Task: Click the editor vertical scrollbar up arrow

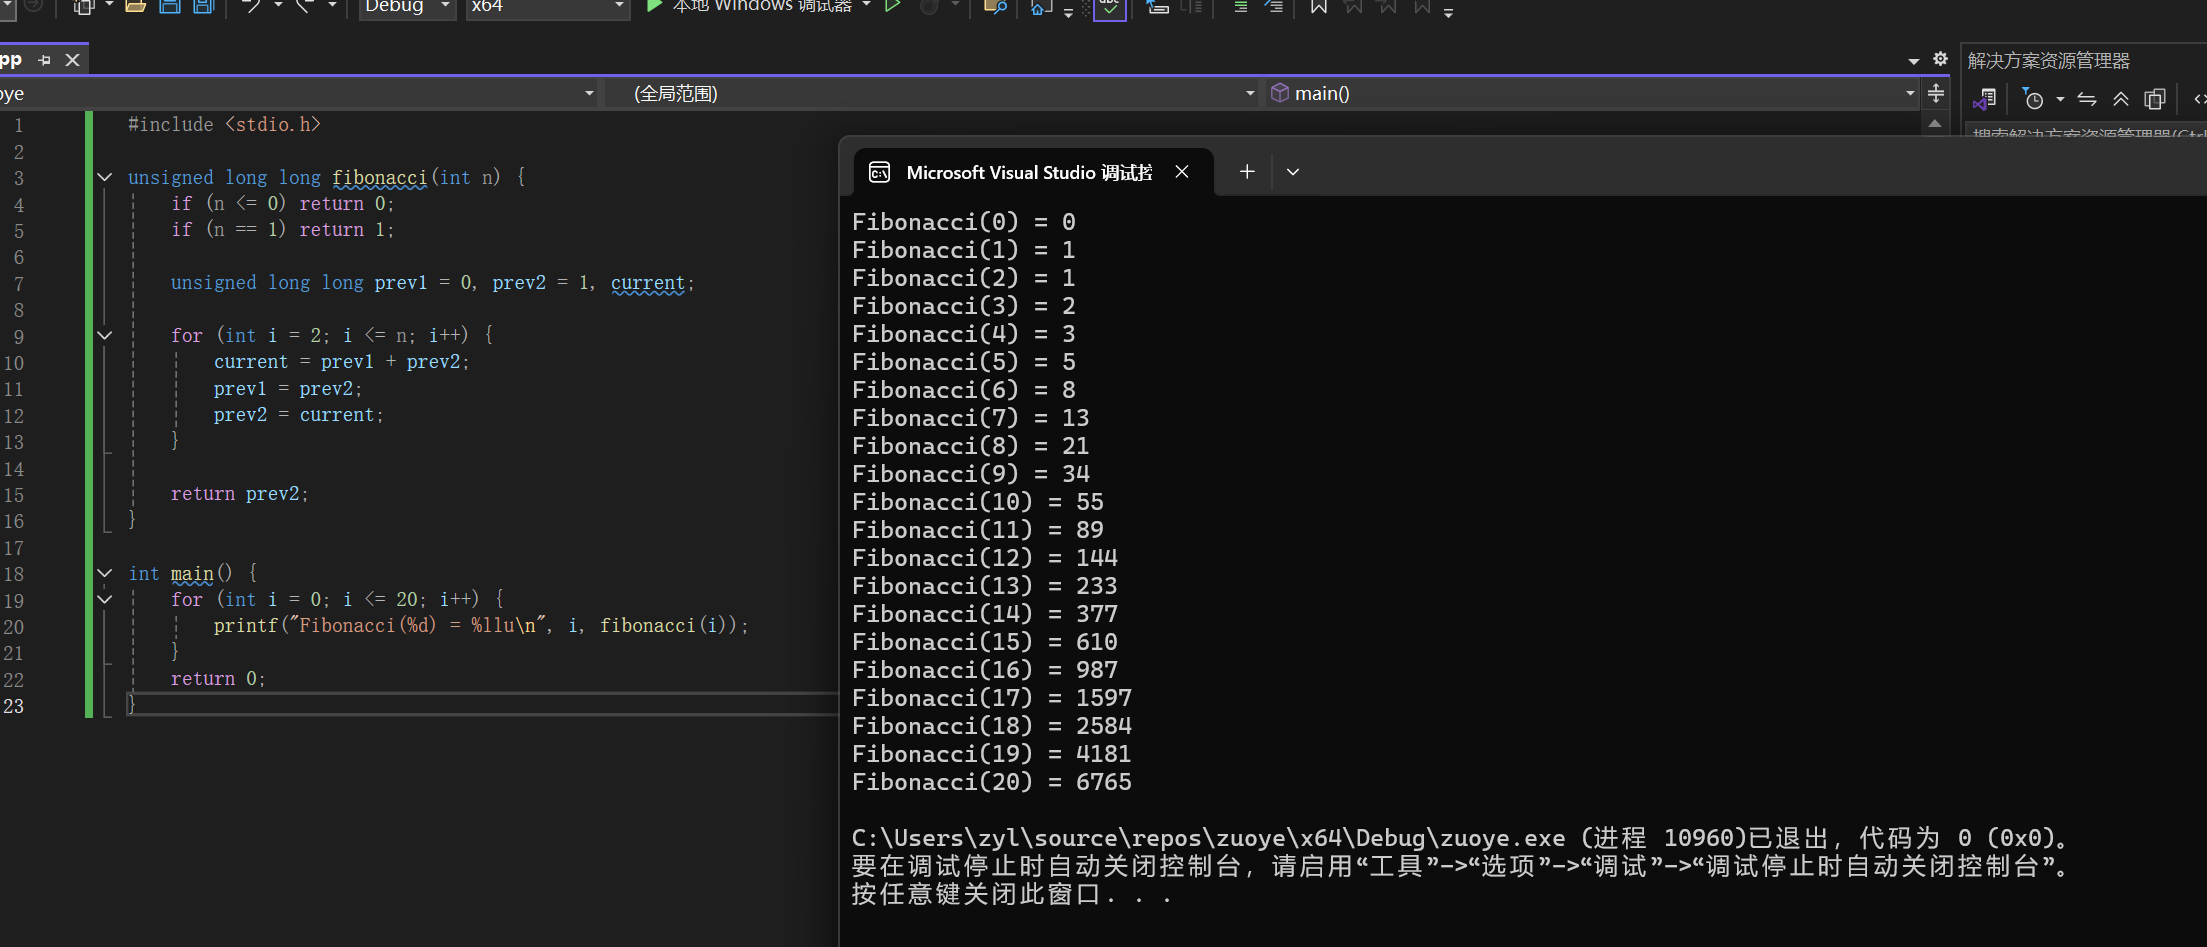Action: (1935, 124)
